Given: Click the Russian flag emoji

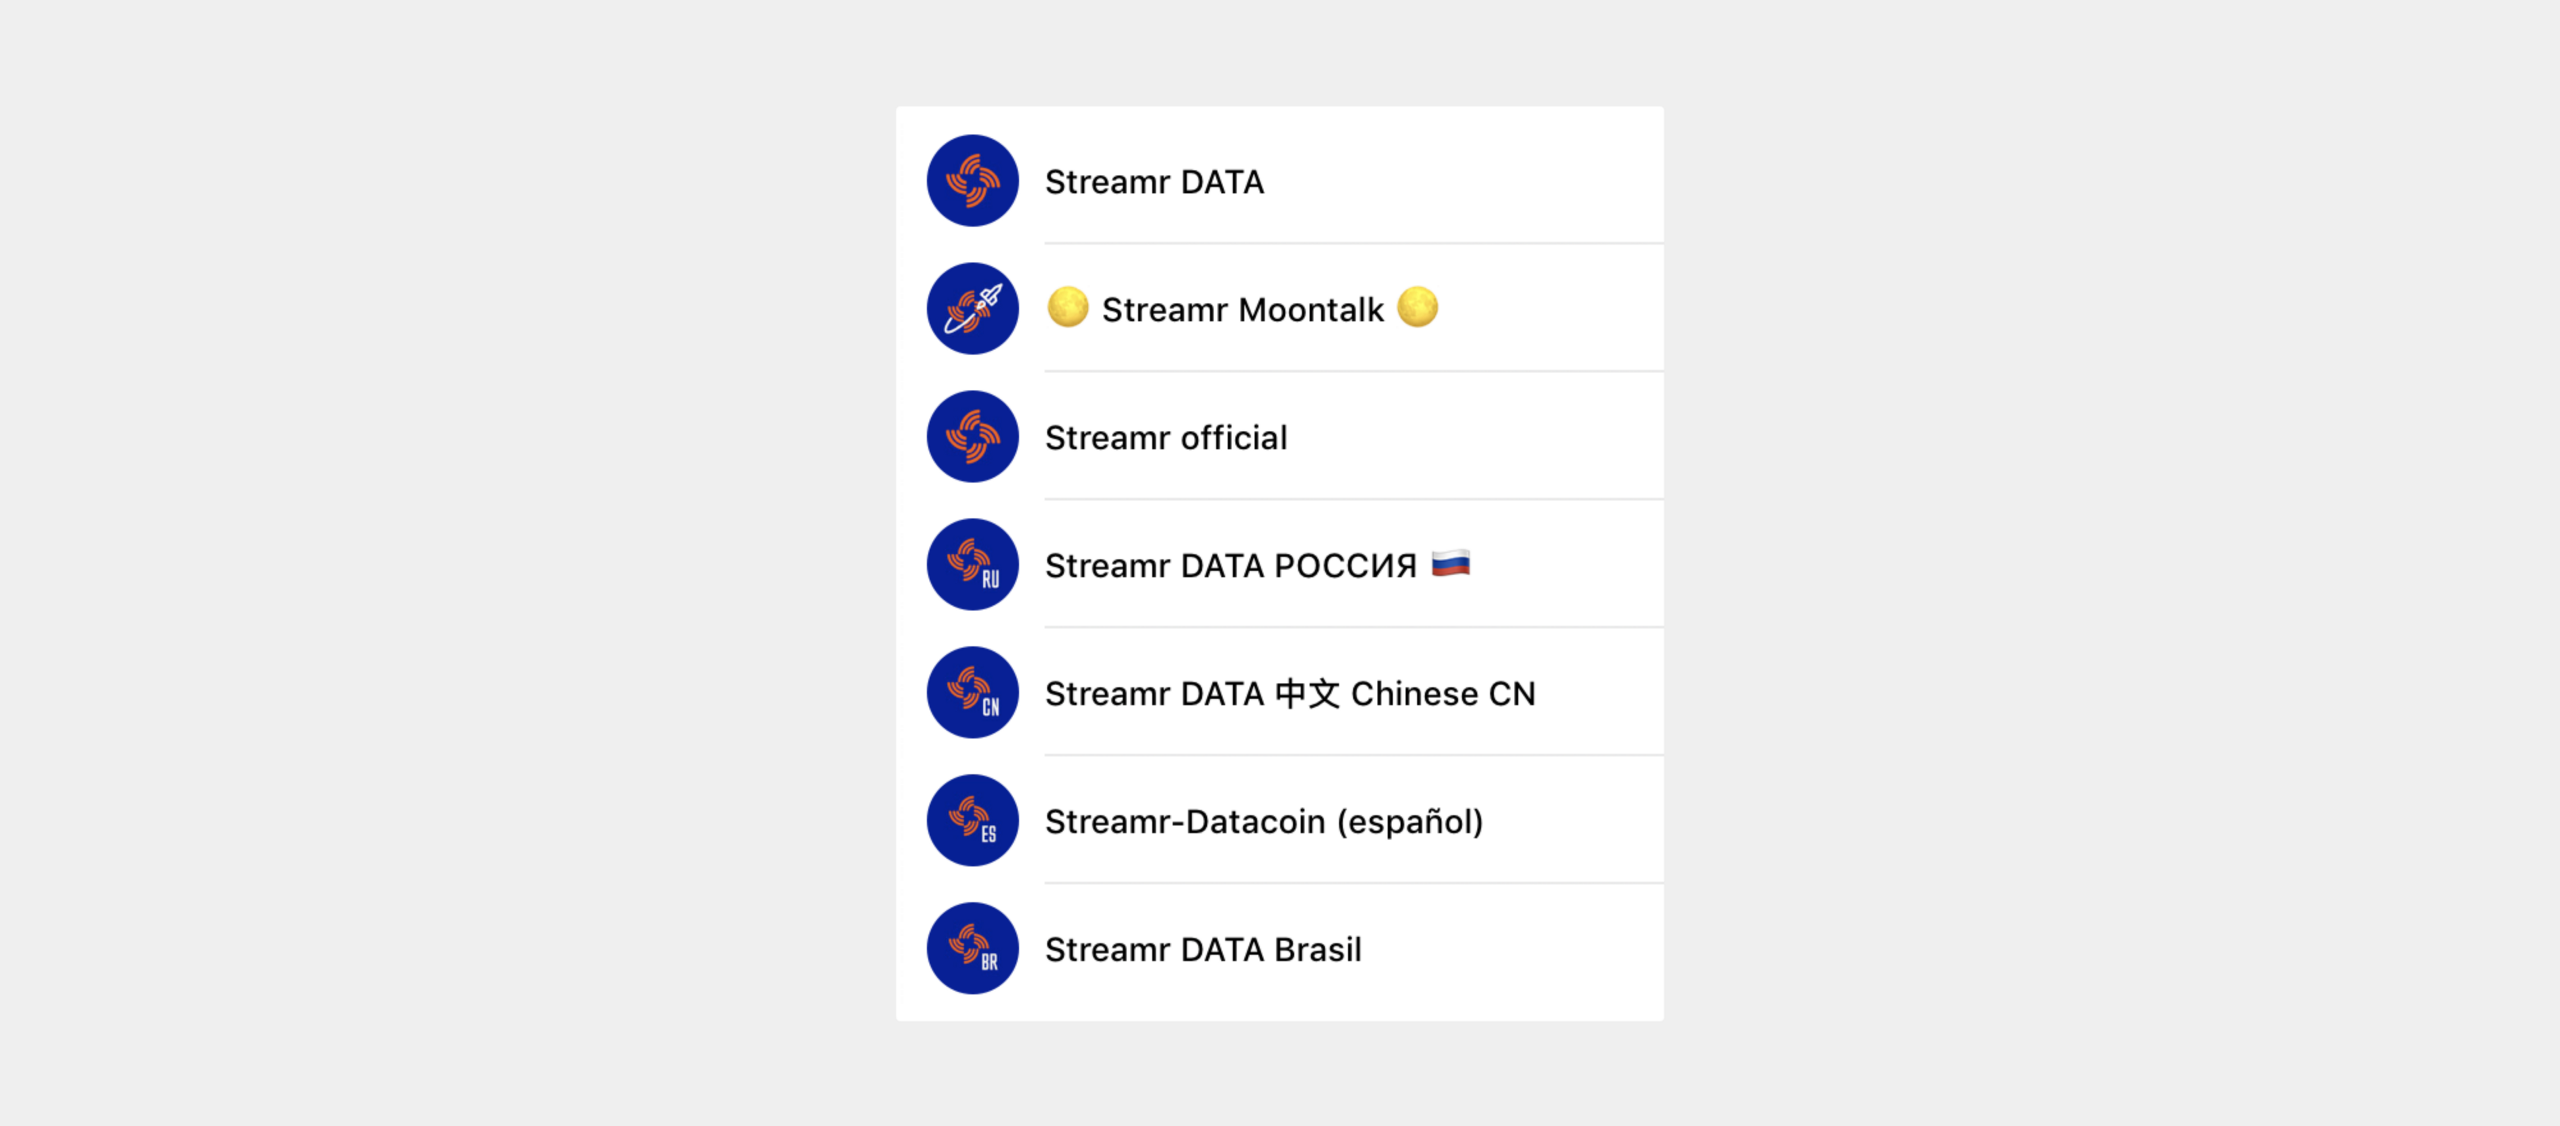Looking at the screenshot, I should (1450, 564).
